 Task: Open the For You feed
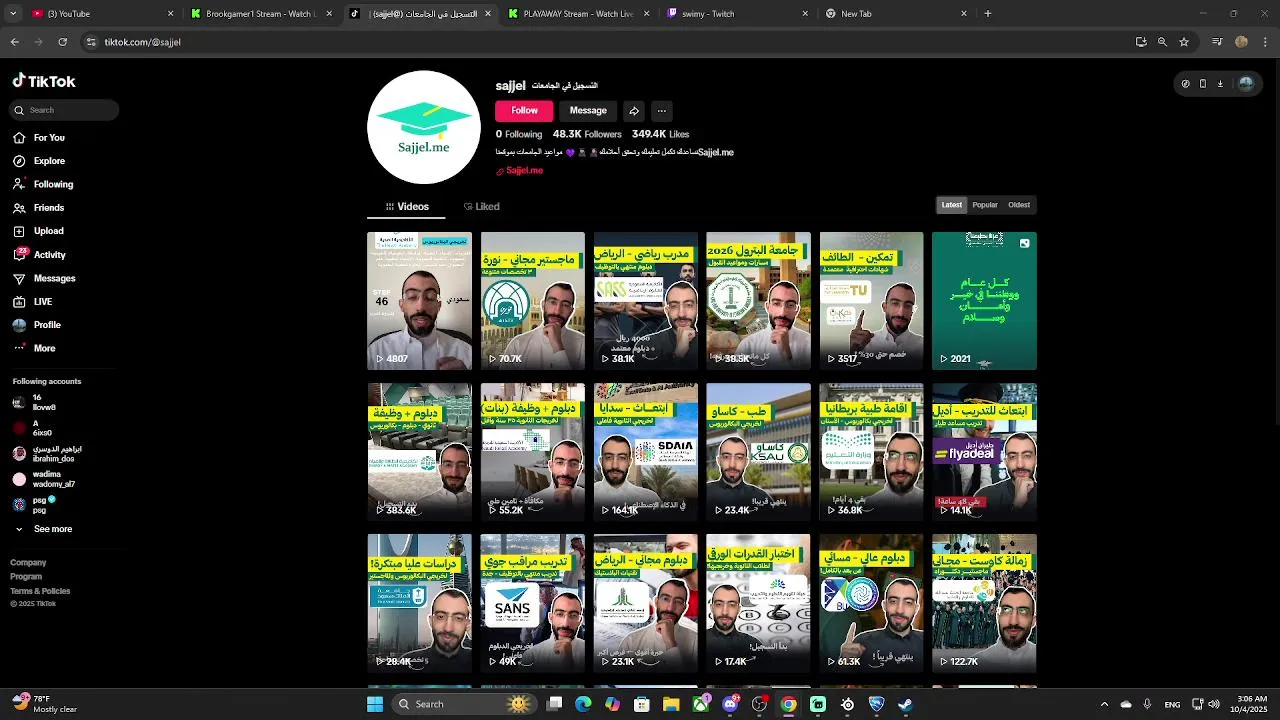click(x=48, y=138)
